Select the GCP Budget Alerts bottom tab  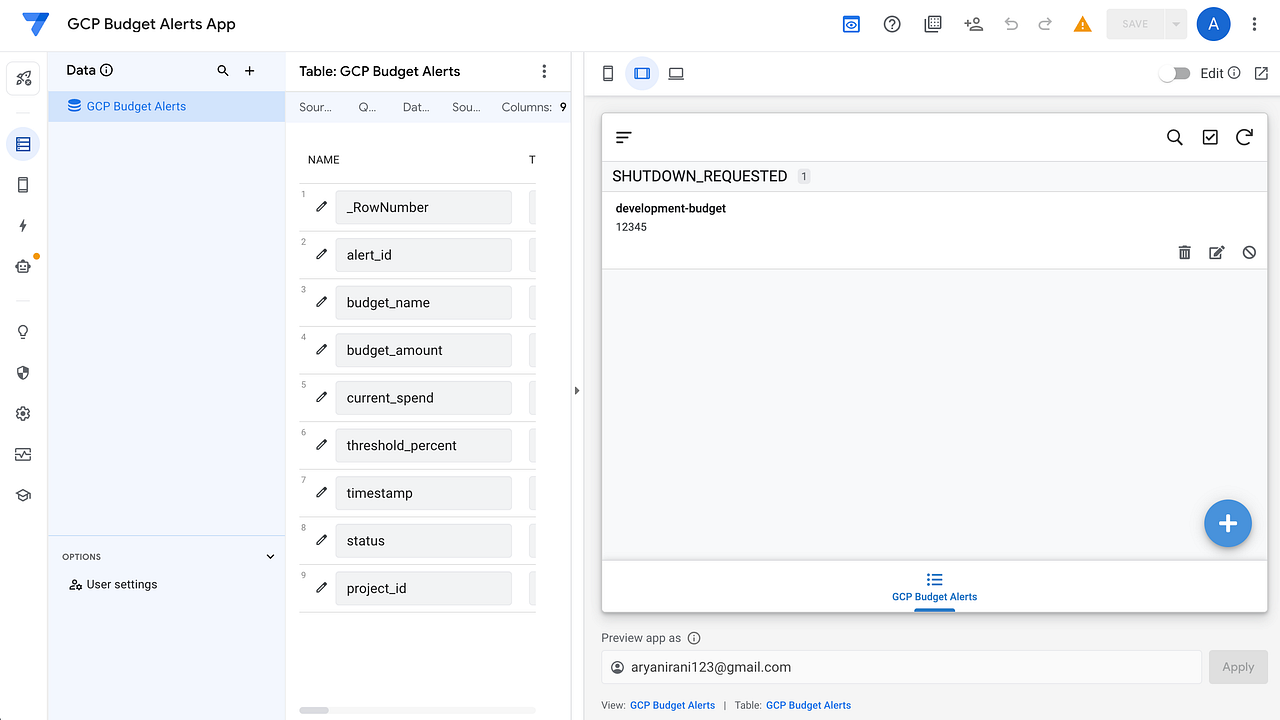point(934,587)
